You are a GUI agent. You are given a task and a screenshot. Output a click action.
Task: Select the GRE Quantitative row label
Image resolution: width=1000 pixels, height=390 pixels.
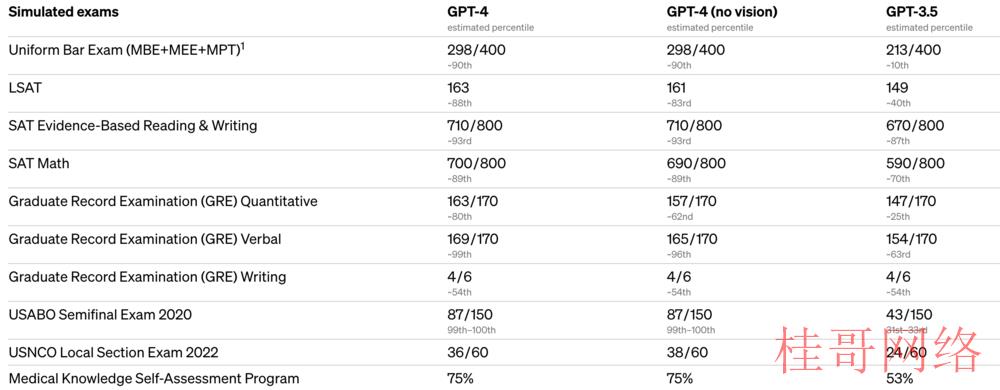tap(163, 201)
